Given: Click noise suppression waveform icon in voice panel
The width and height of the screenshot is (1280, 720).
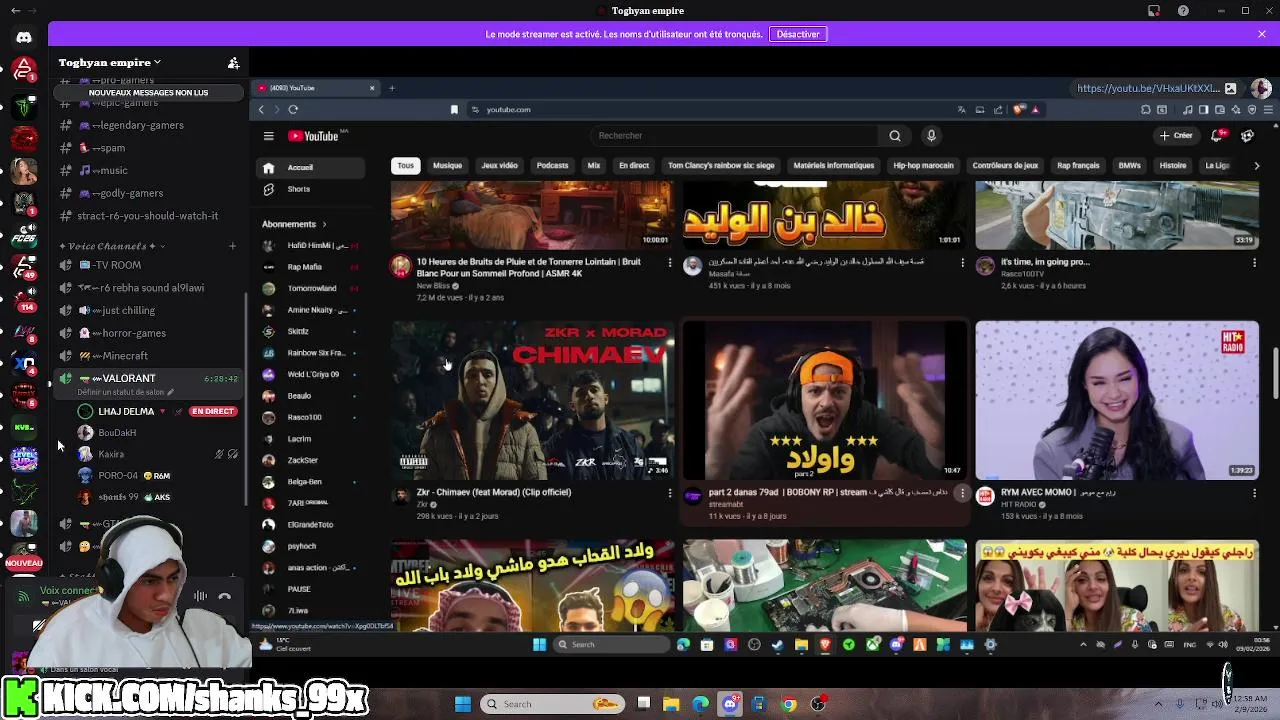Looking at the screenshot, I should pyautogui.click(x=201, y=596).
